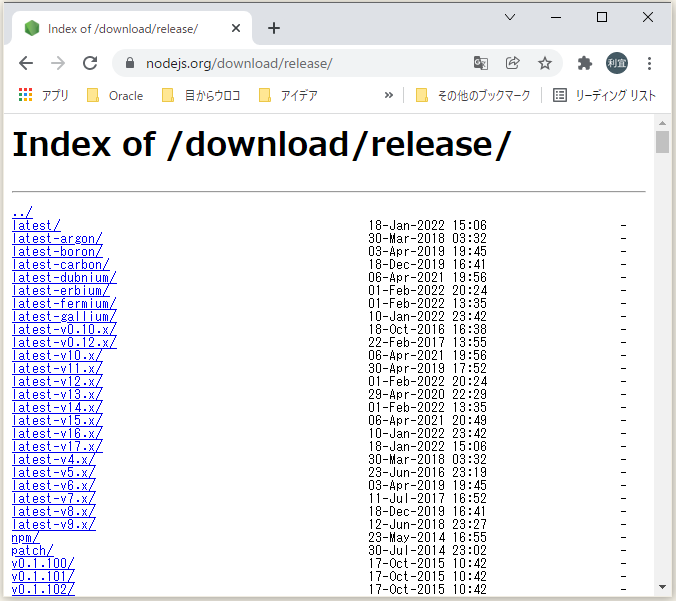Viewport: 676px width, 601px height.
Task: Open the v0.1.101/ link
Action: click(43, 576)
